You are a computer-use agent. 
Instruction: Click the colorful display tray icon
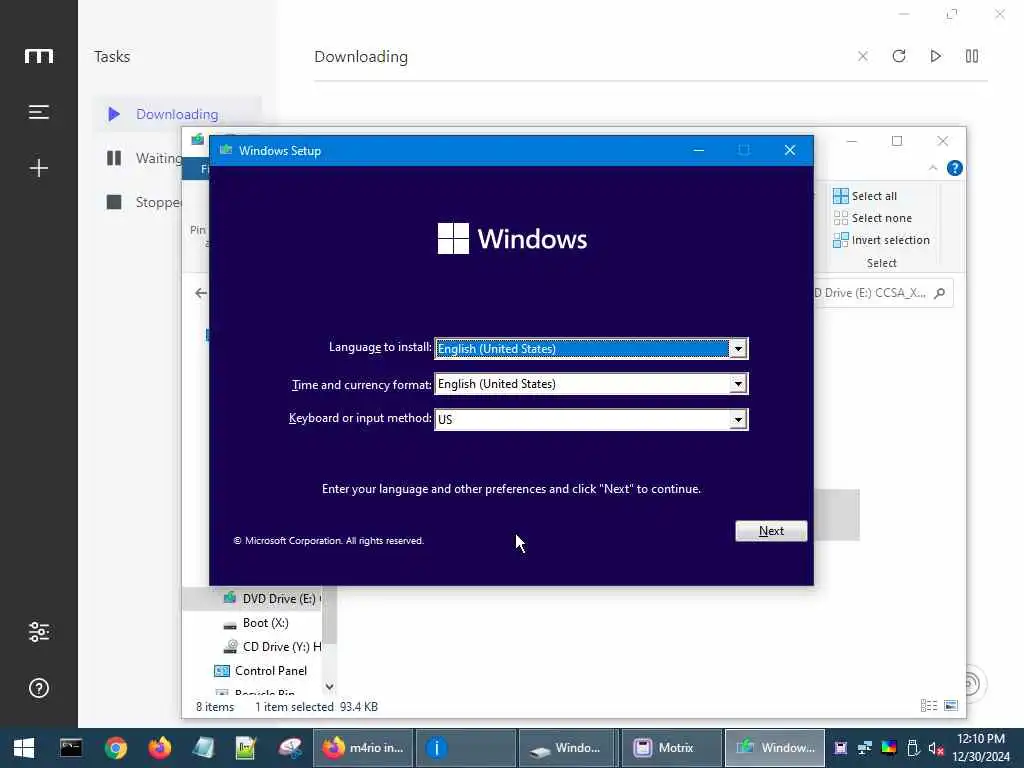pos(889,748)
